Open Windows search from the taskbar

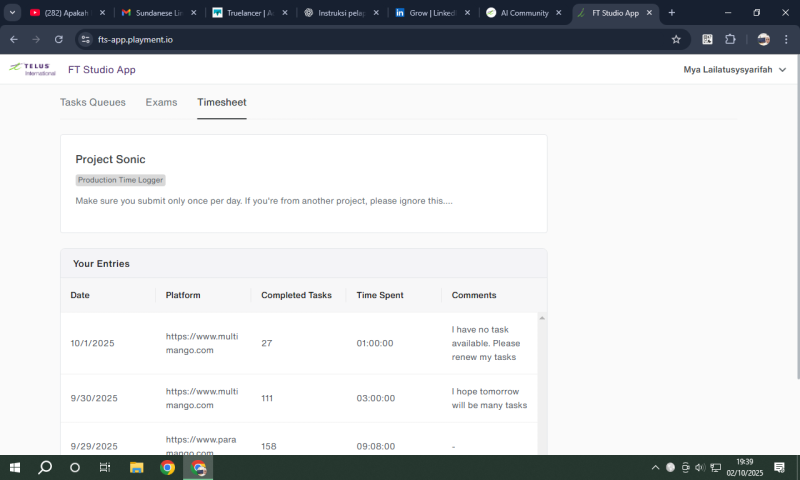pyautogui.click(x=45, y=467)
